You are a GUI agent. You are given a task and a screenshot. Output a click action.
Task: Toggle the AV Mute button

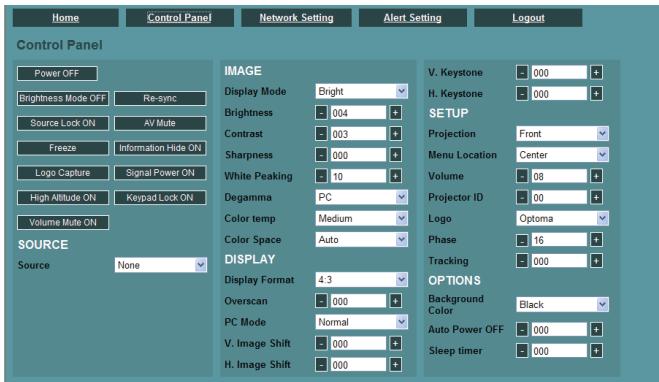point(160,123)
